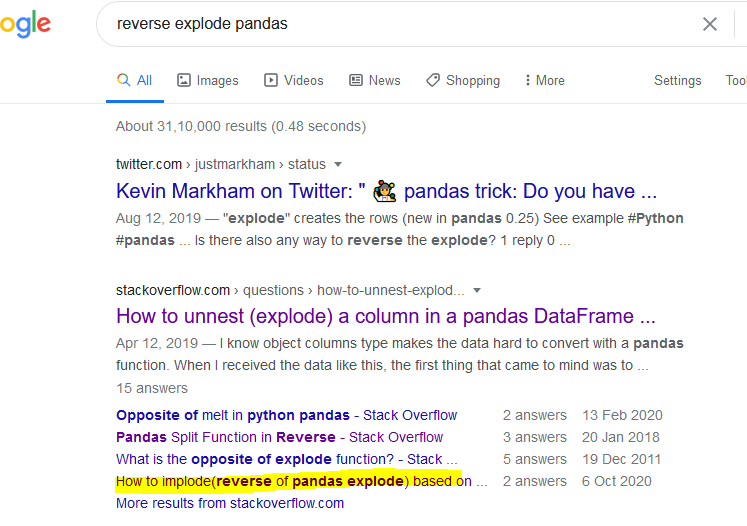This screenshot has width=747, height=526.
Task: Click the Images tab picture icon
Action: (184, 80)
